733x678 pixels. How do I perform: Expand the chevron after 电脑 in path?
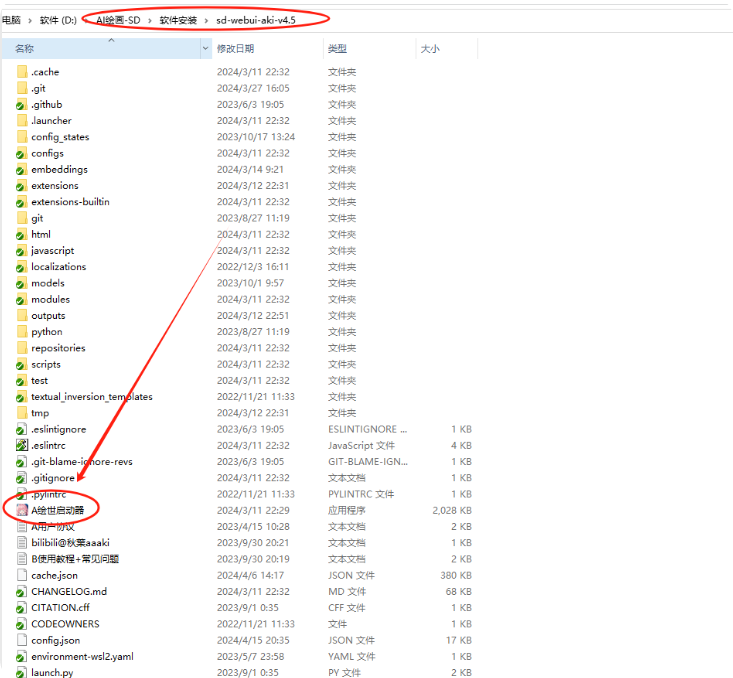30,20
